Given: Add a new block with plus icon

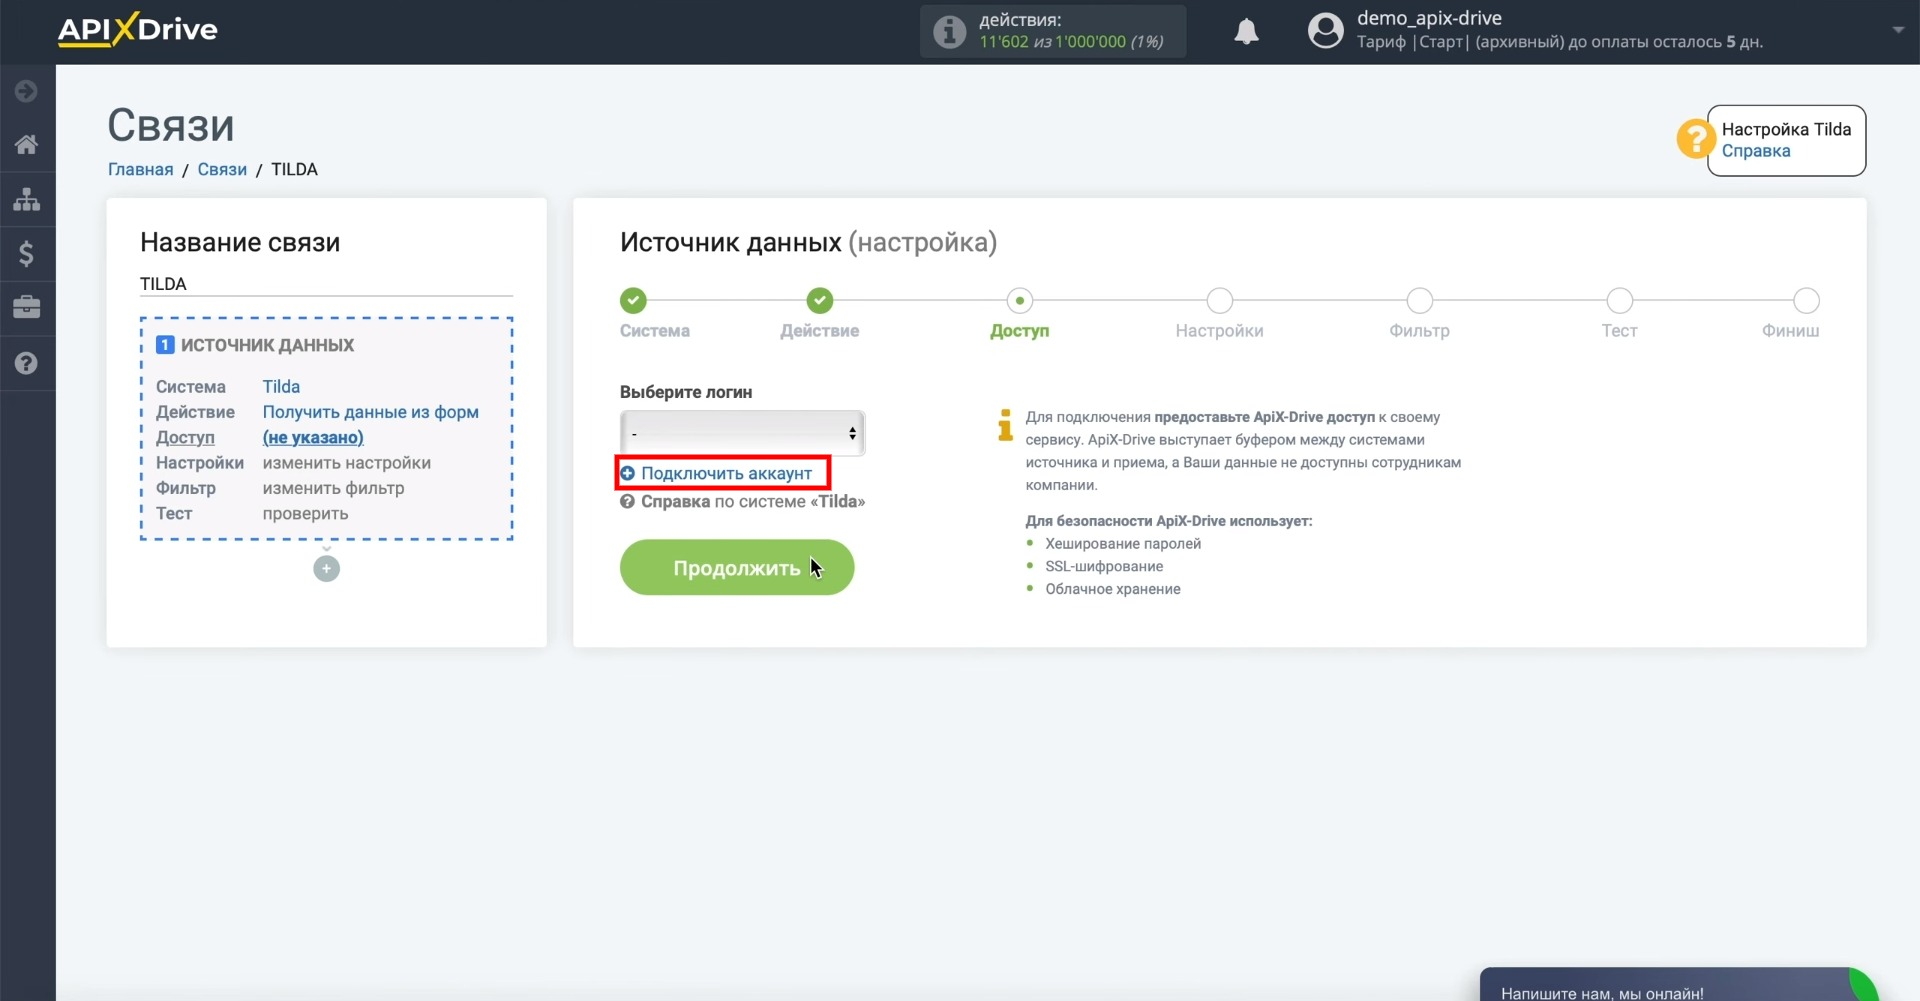Looking at the screenshot, I should (326, 569).
